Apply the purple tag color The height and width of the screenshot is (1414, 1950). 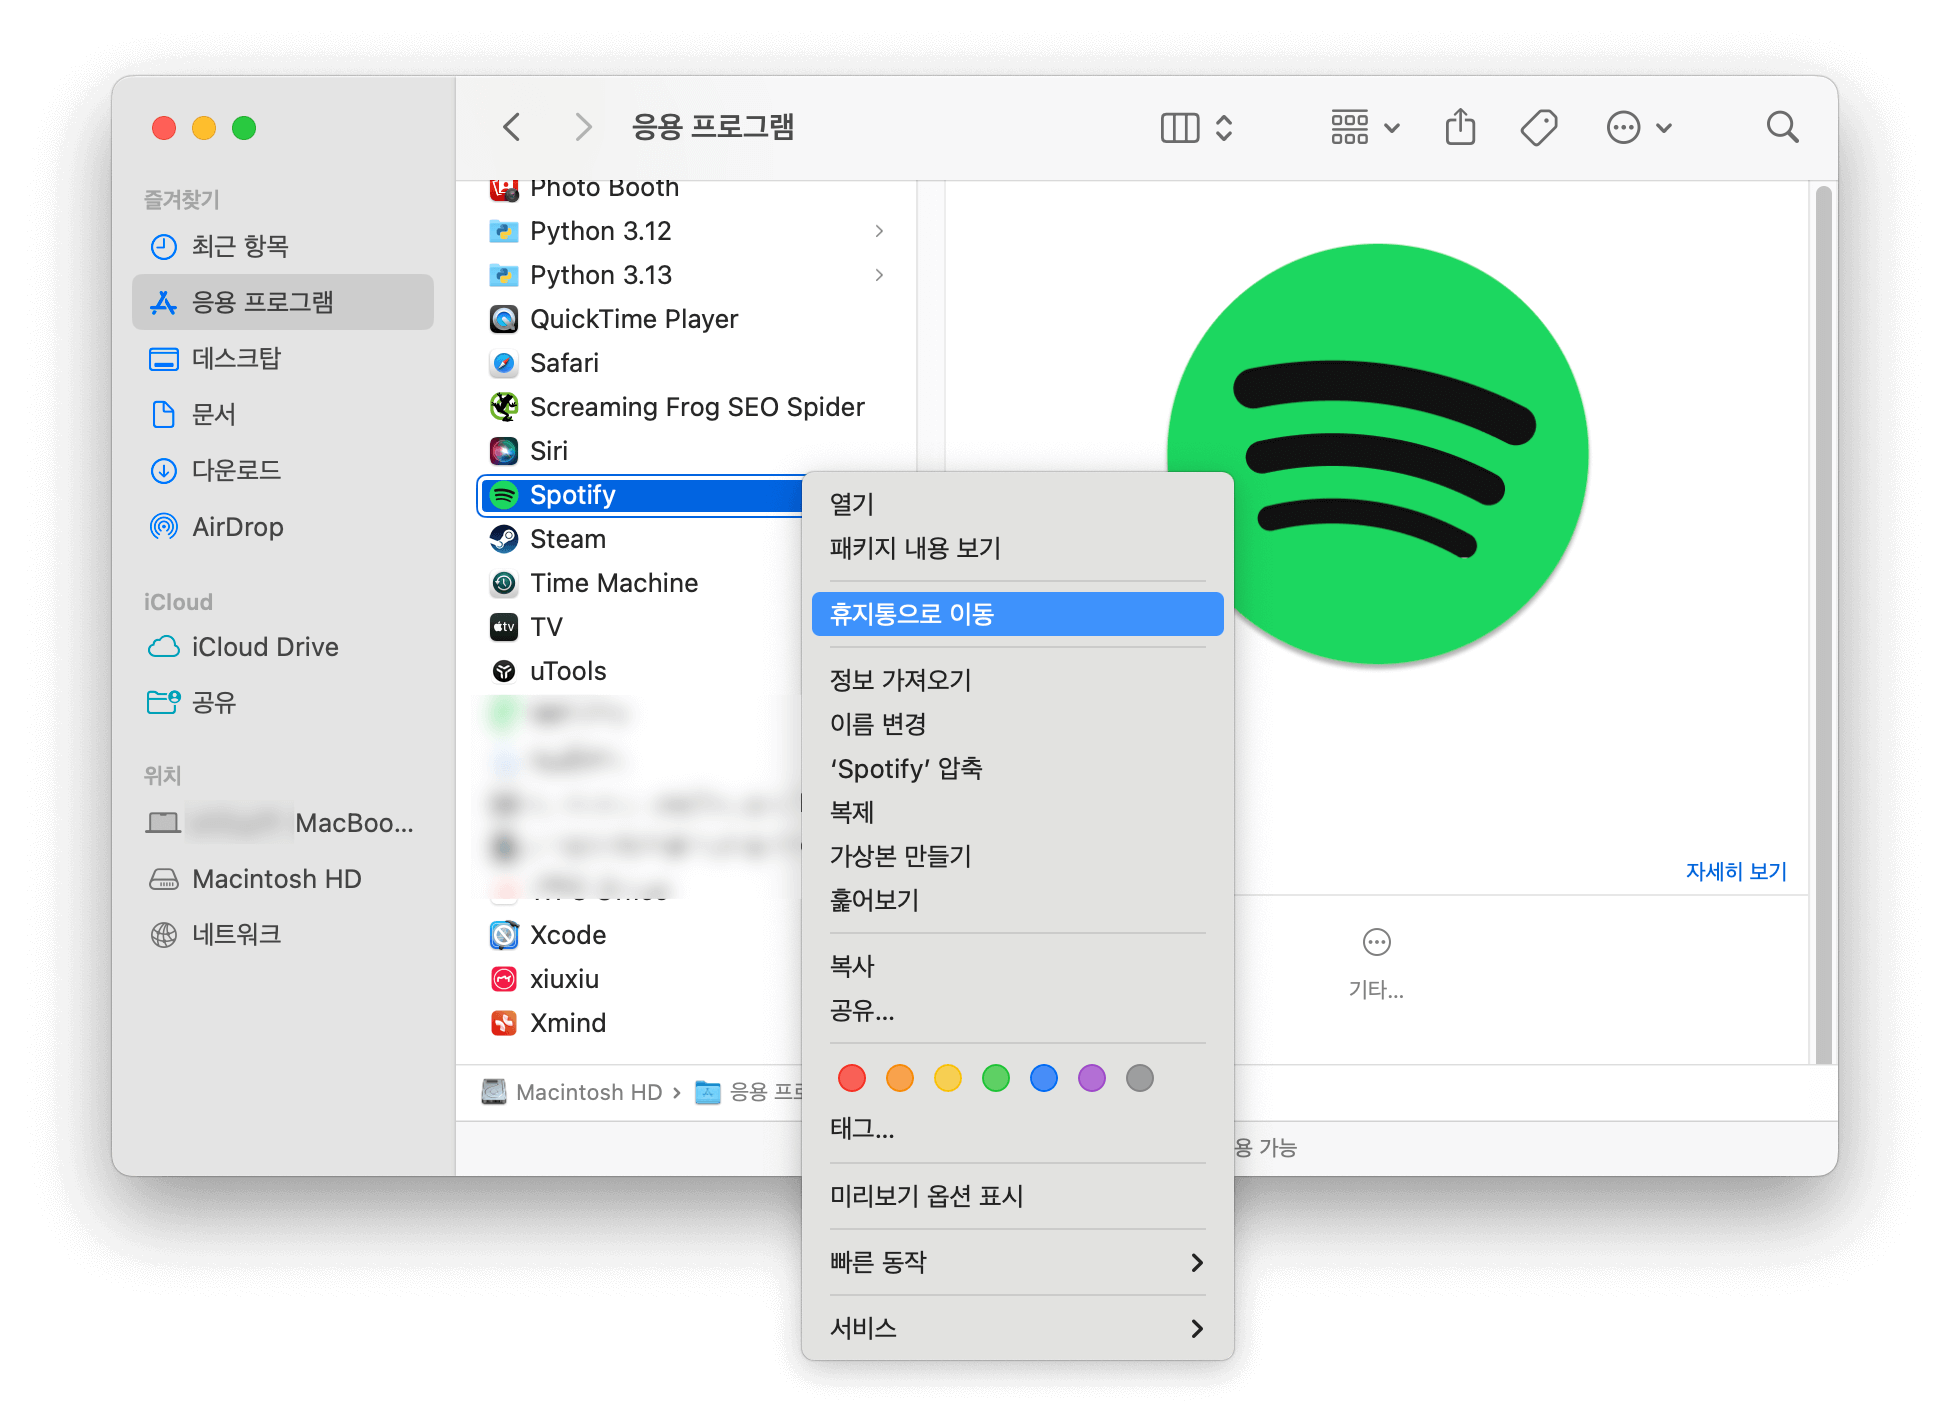coord(1092,1078)
